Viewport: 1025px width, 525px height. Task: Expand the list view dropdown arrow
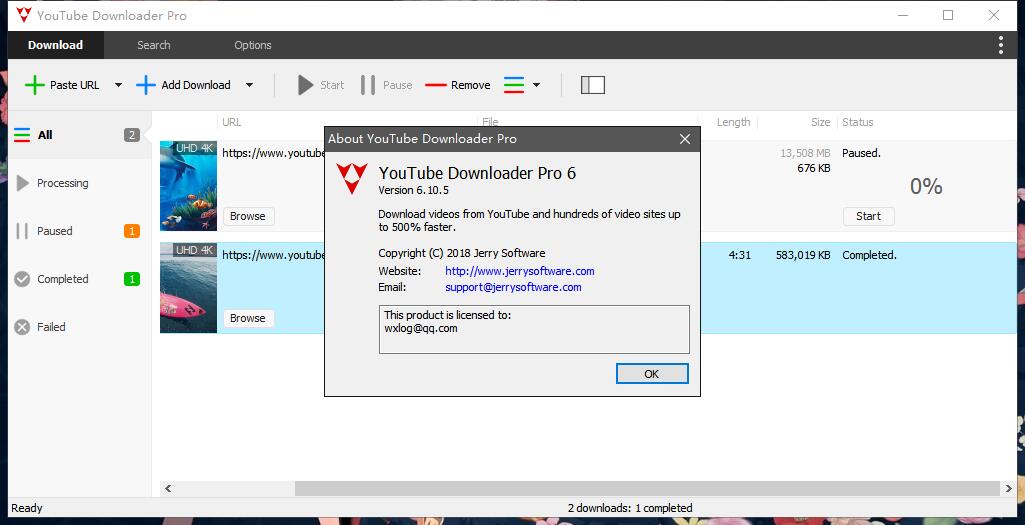pos(536,85)
